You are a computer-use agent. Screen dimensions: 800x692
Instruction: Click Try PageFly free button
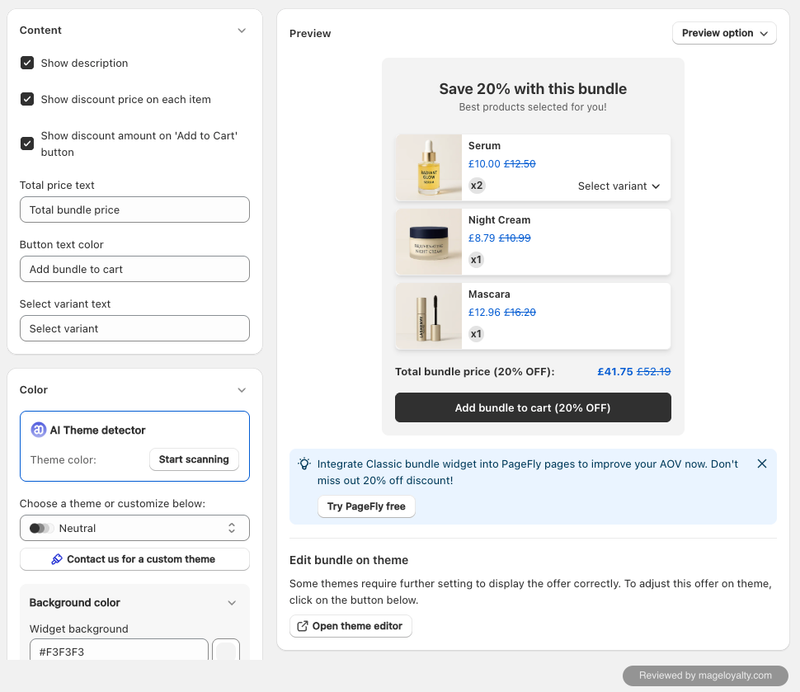366,506
